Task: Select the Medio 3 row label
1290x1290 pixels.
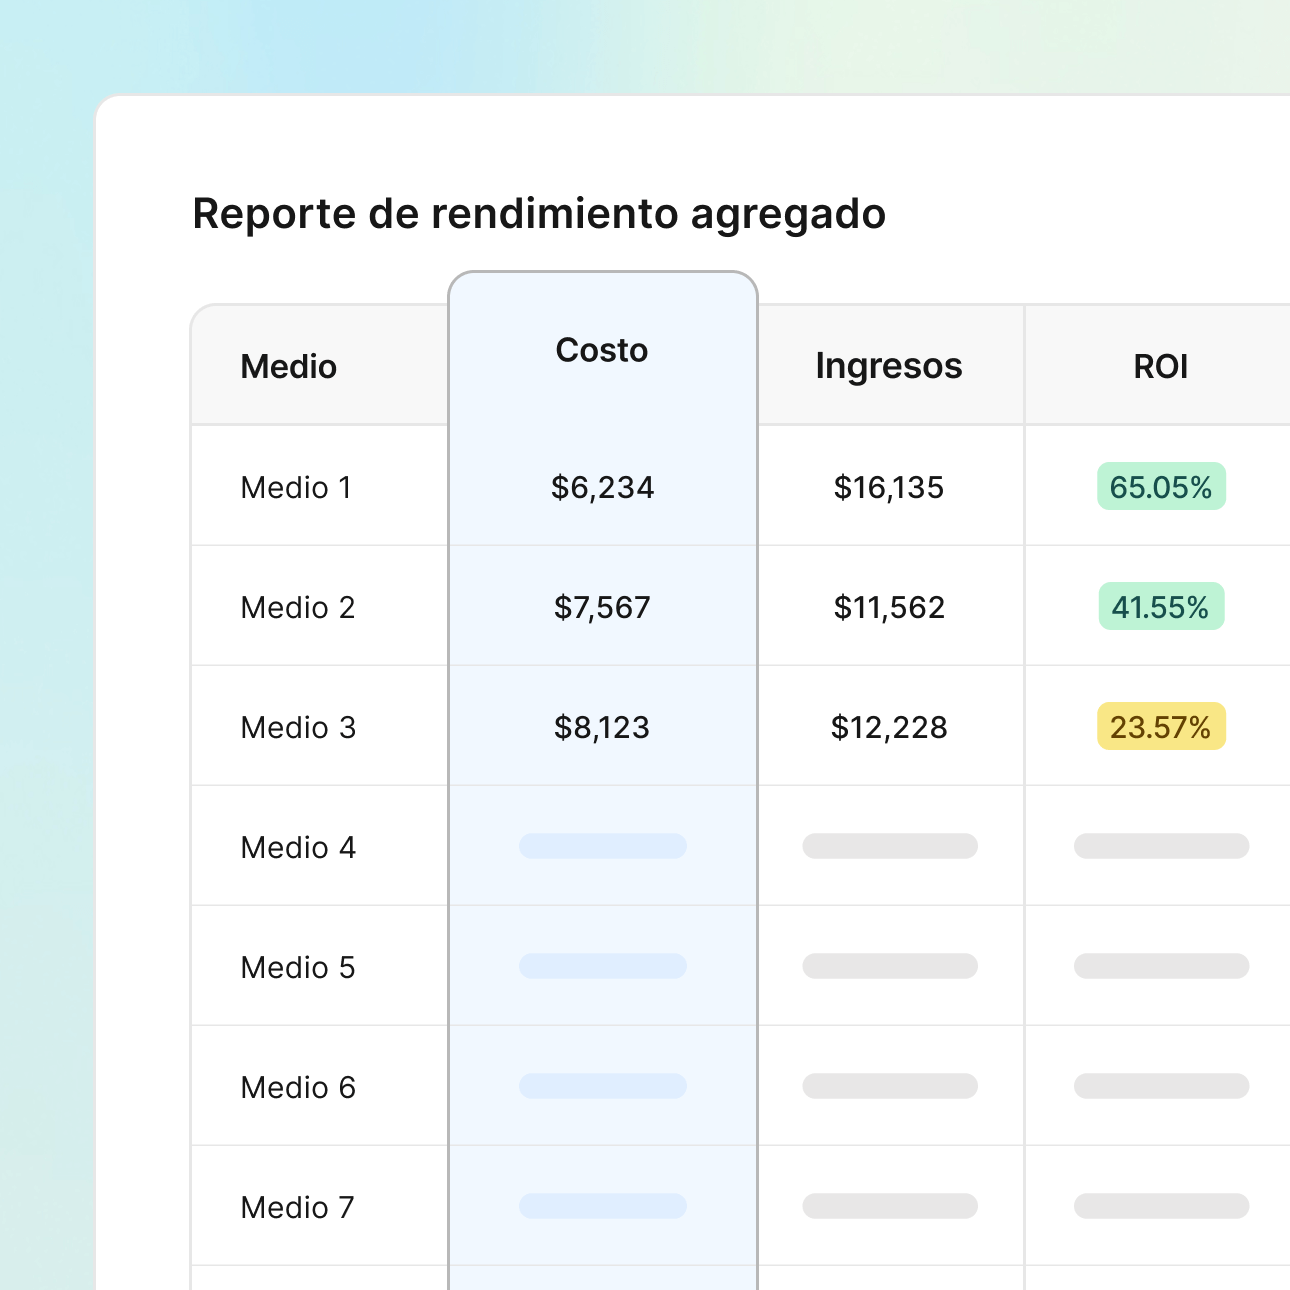Action: pyautogui.click(x=298, y=727)
